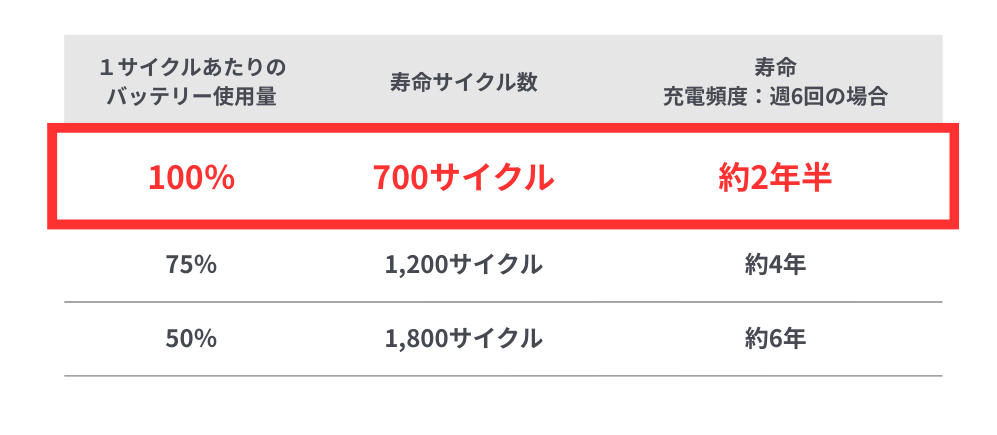Click the red 約2年半 lifespan value
Screen dimensions: 997x435
coord(776,178)
